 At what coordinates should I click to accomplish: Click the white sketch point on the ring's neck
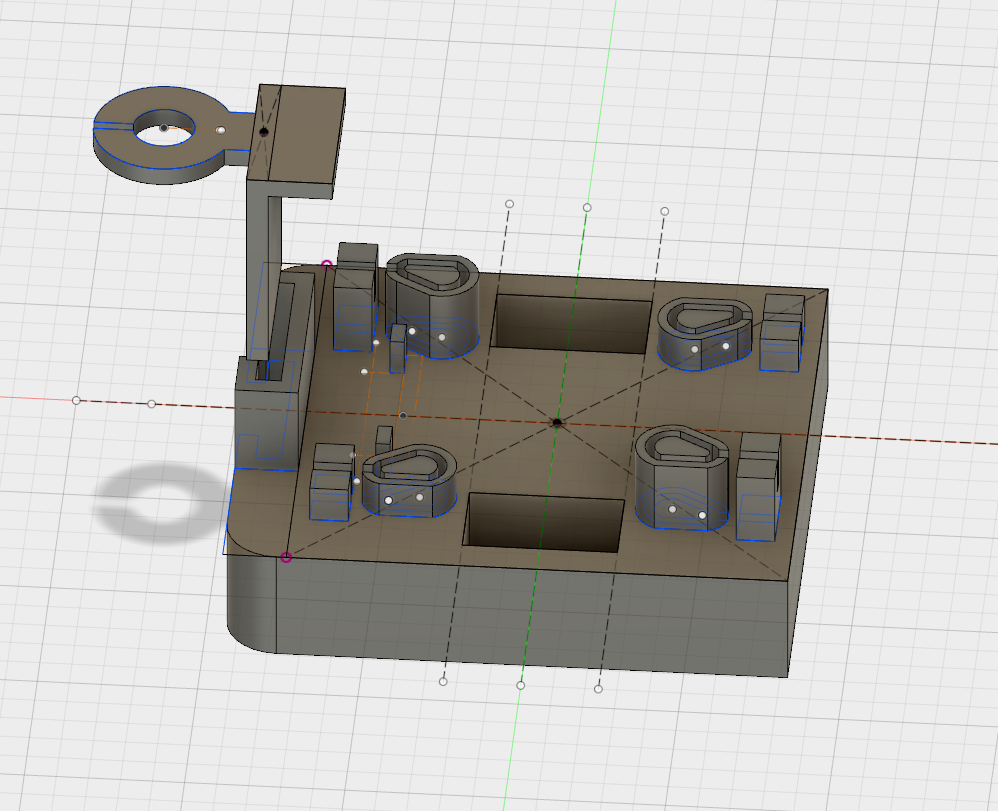(x=220, y=130)
